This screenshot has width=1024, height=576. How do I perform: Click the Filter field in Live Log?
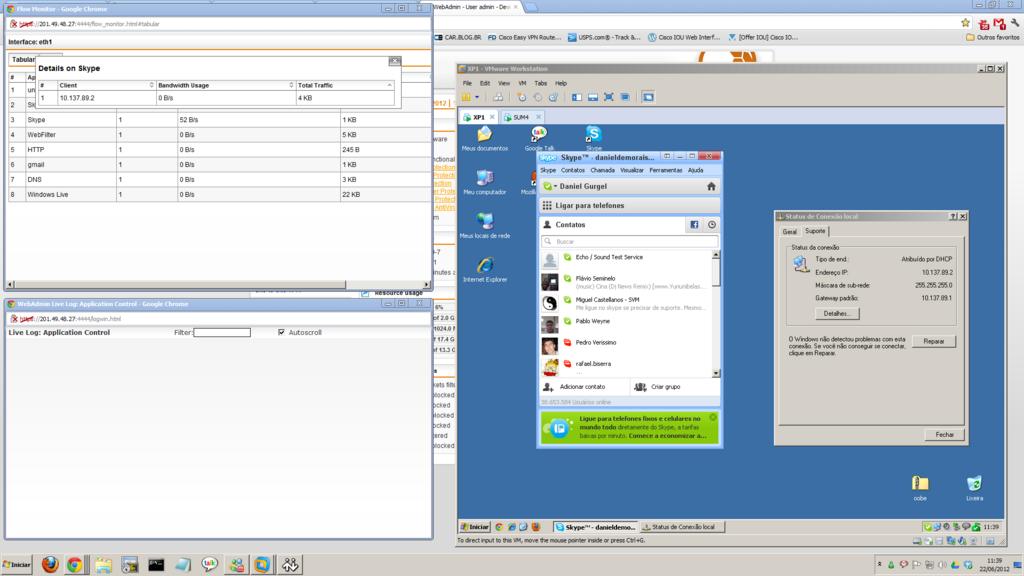(x=222, y=332)
